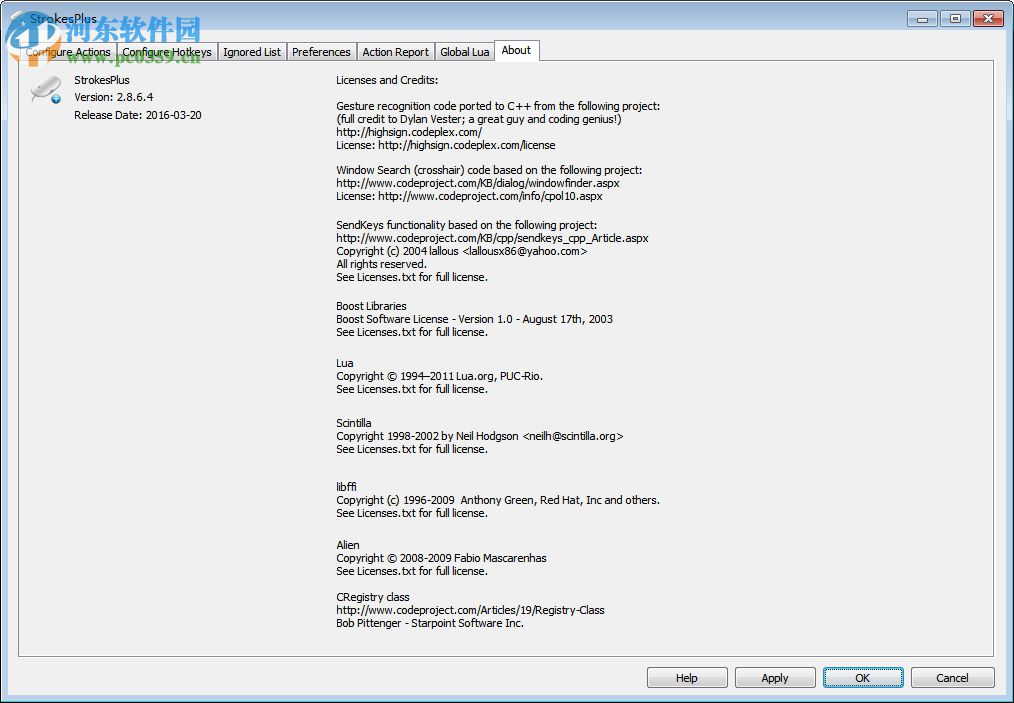Open the Global Lua tab

pyautogui.click(x=464, y=51)
